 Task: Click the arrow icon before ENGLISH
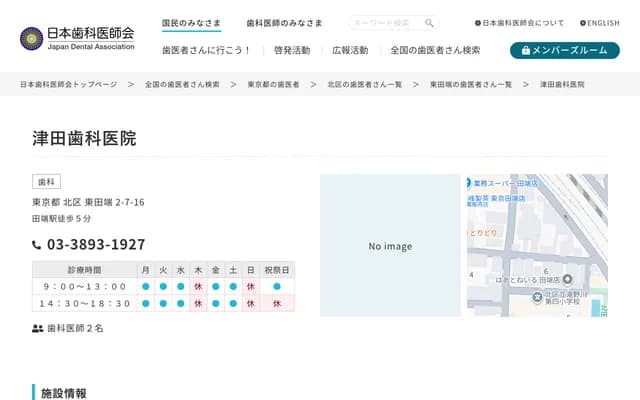tap(583, 23)
